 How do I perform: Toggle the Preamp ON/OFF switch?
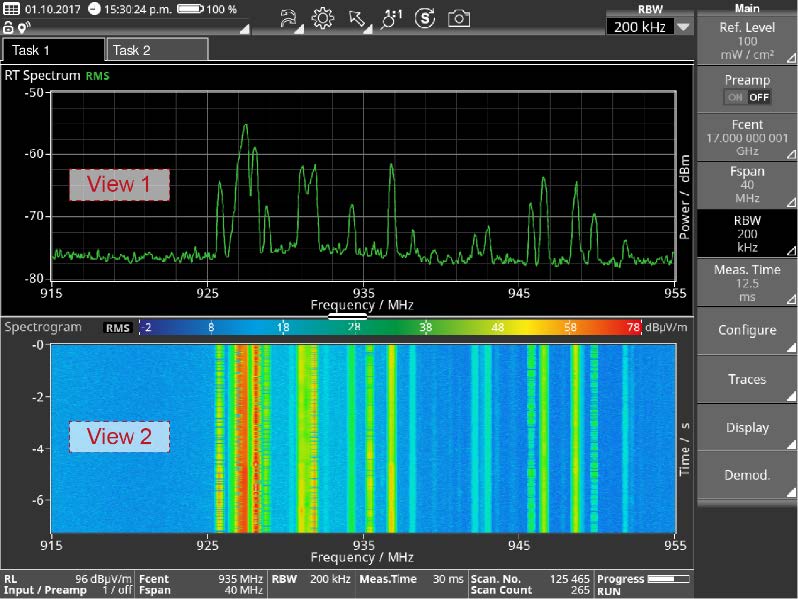(x=747, y=97)
